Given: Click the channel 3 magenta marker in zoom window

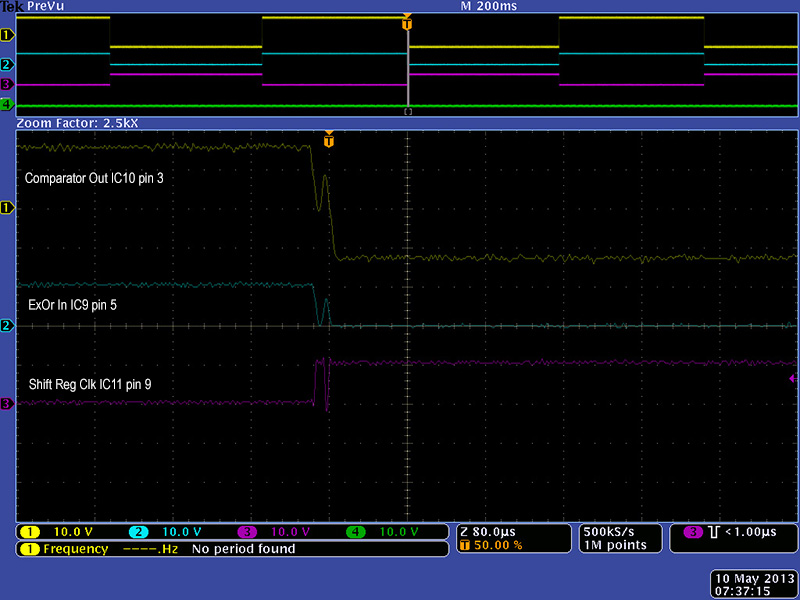Looking at the screenshot, I should pyautogui.click(x=7, y=404).
